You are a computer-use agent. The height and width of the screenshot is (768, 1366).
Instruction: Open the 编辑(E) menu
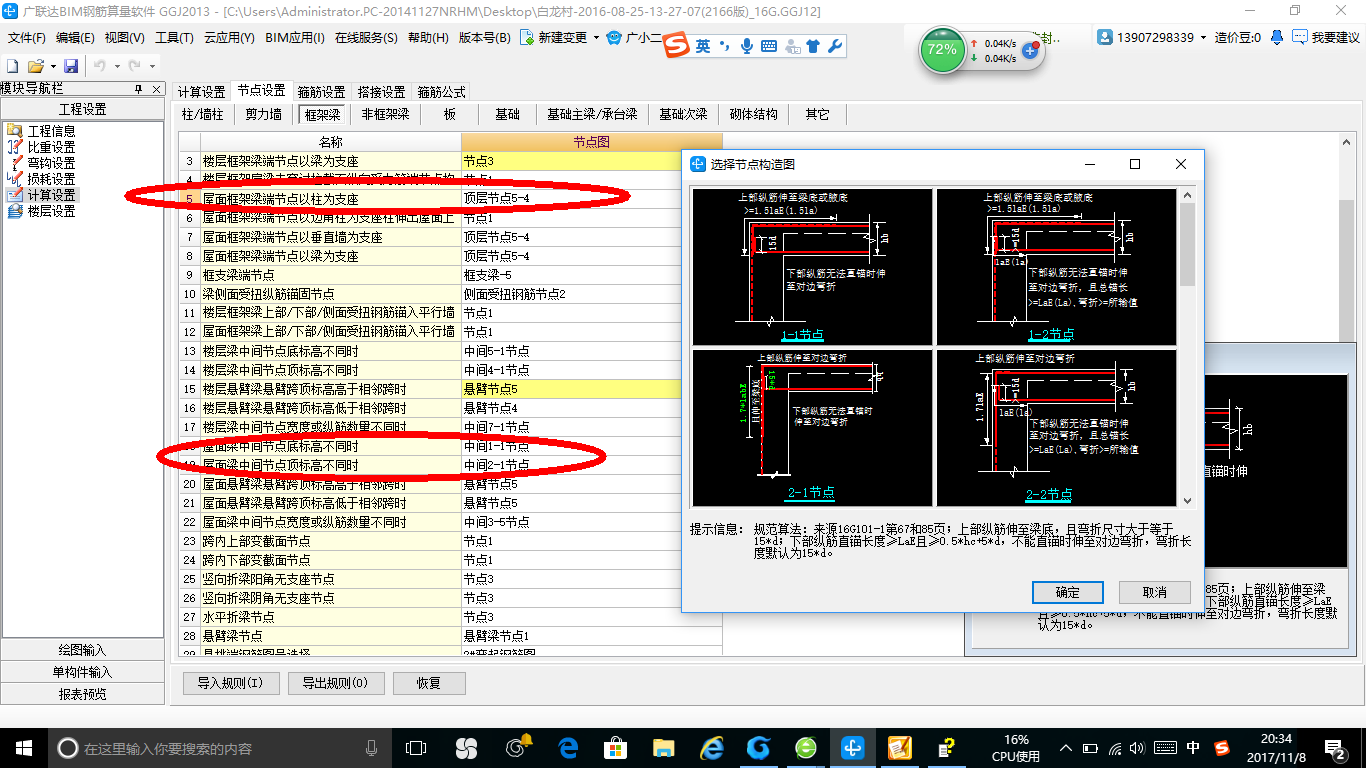click(x=75, y=38)
